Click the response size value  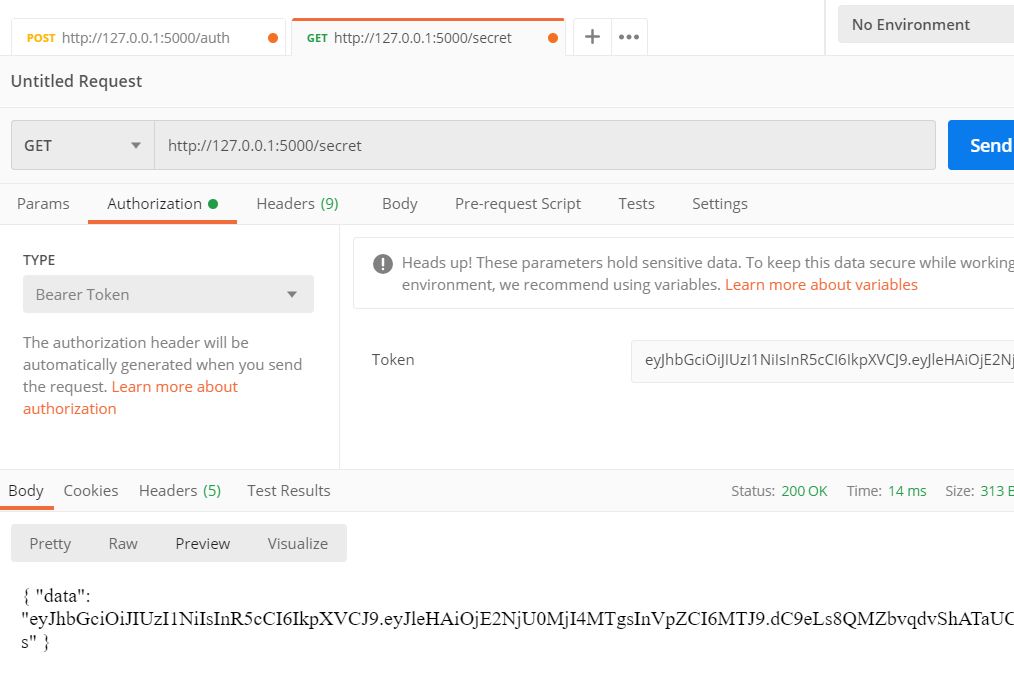[997, 491]
